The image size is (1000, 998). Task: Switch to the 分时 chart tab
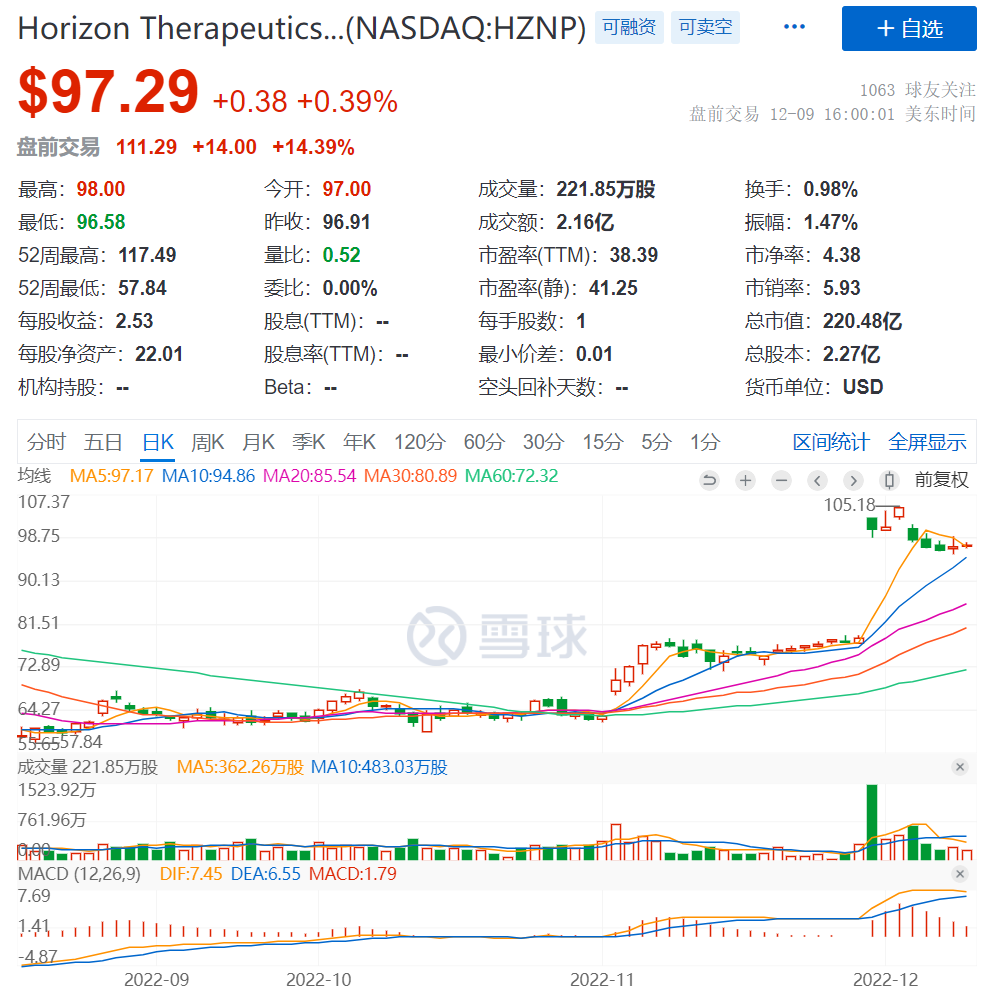(x=47, y=442)
